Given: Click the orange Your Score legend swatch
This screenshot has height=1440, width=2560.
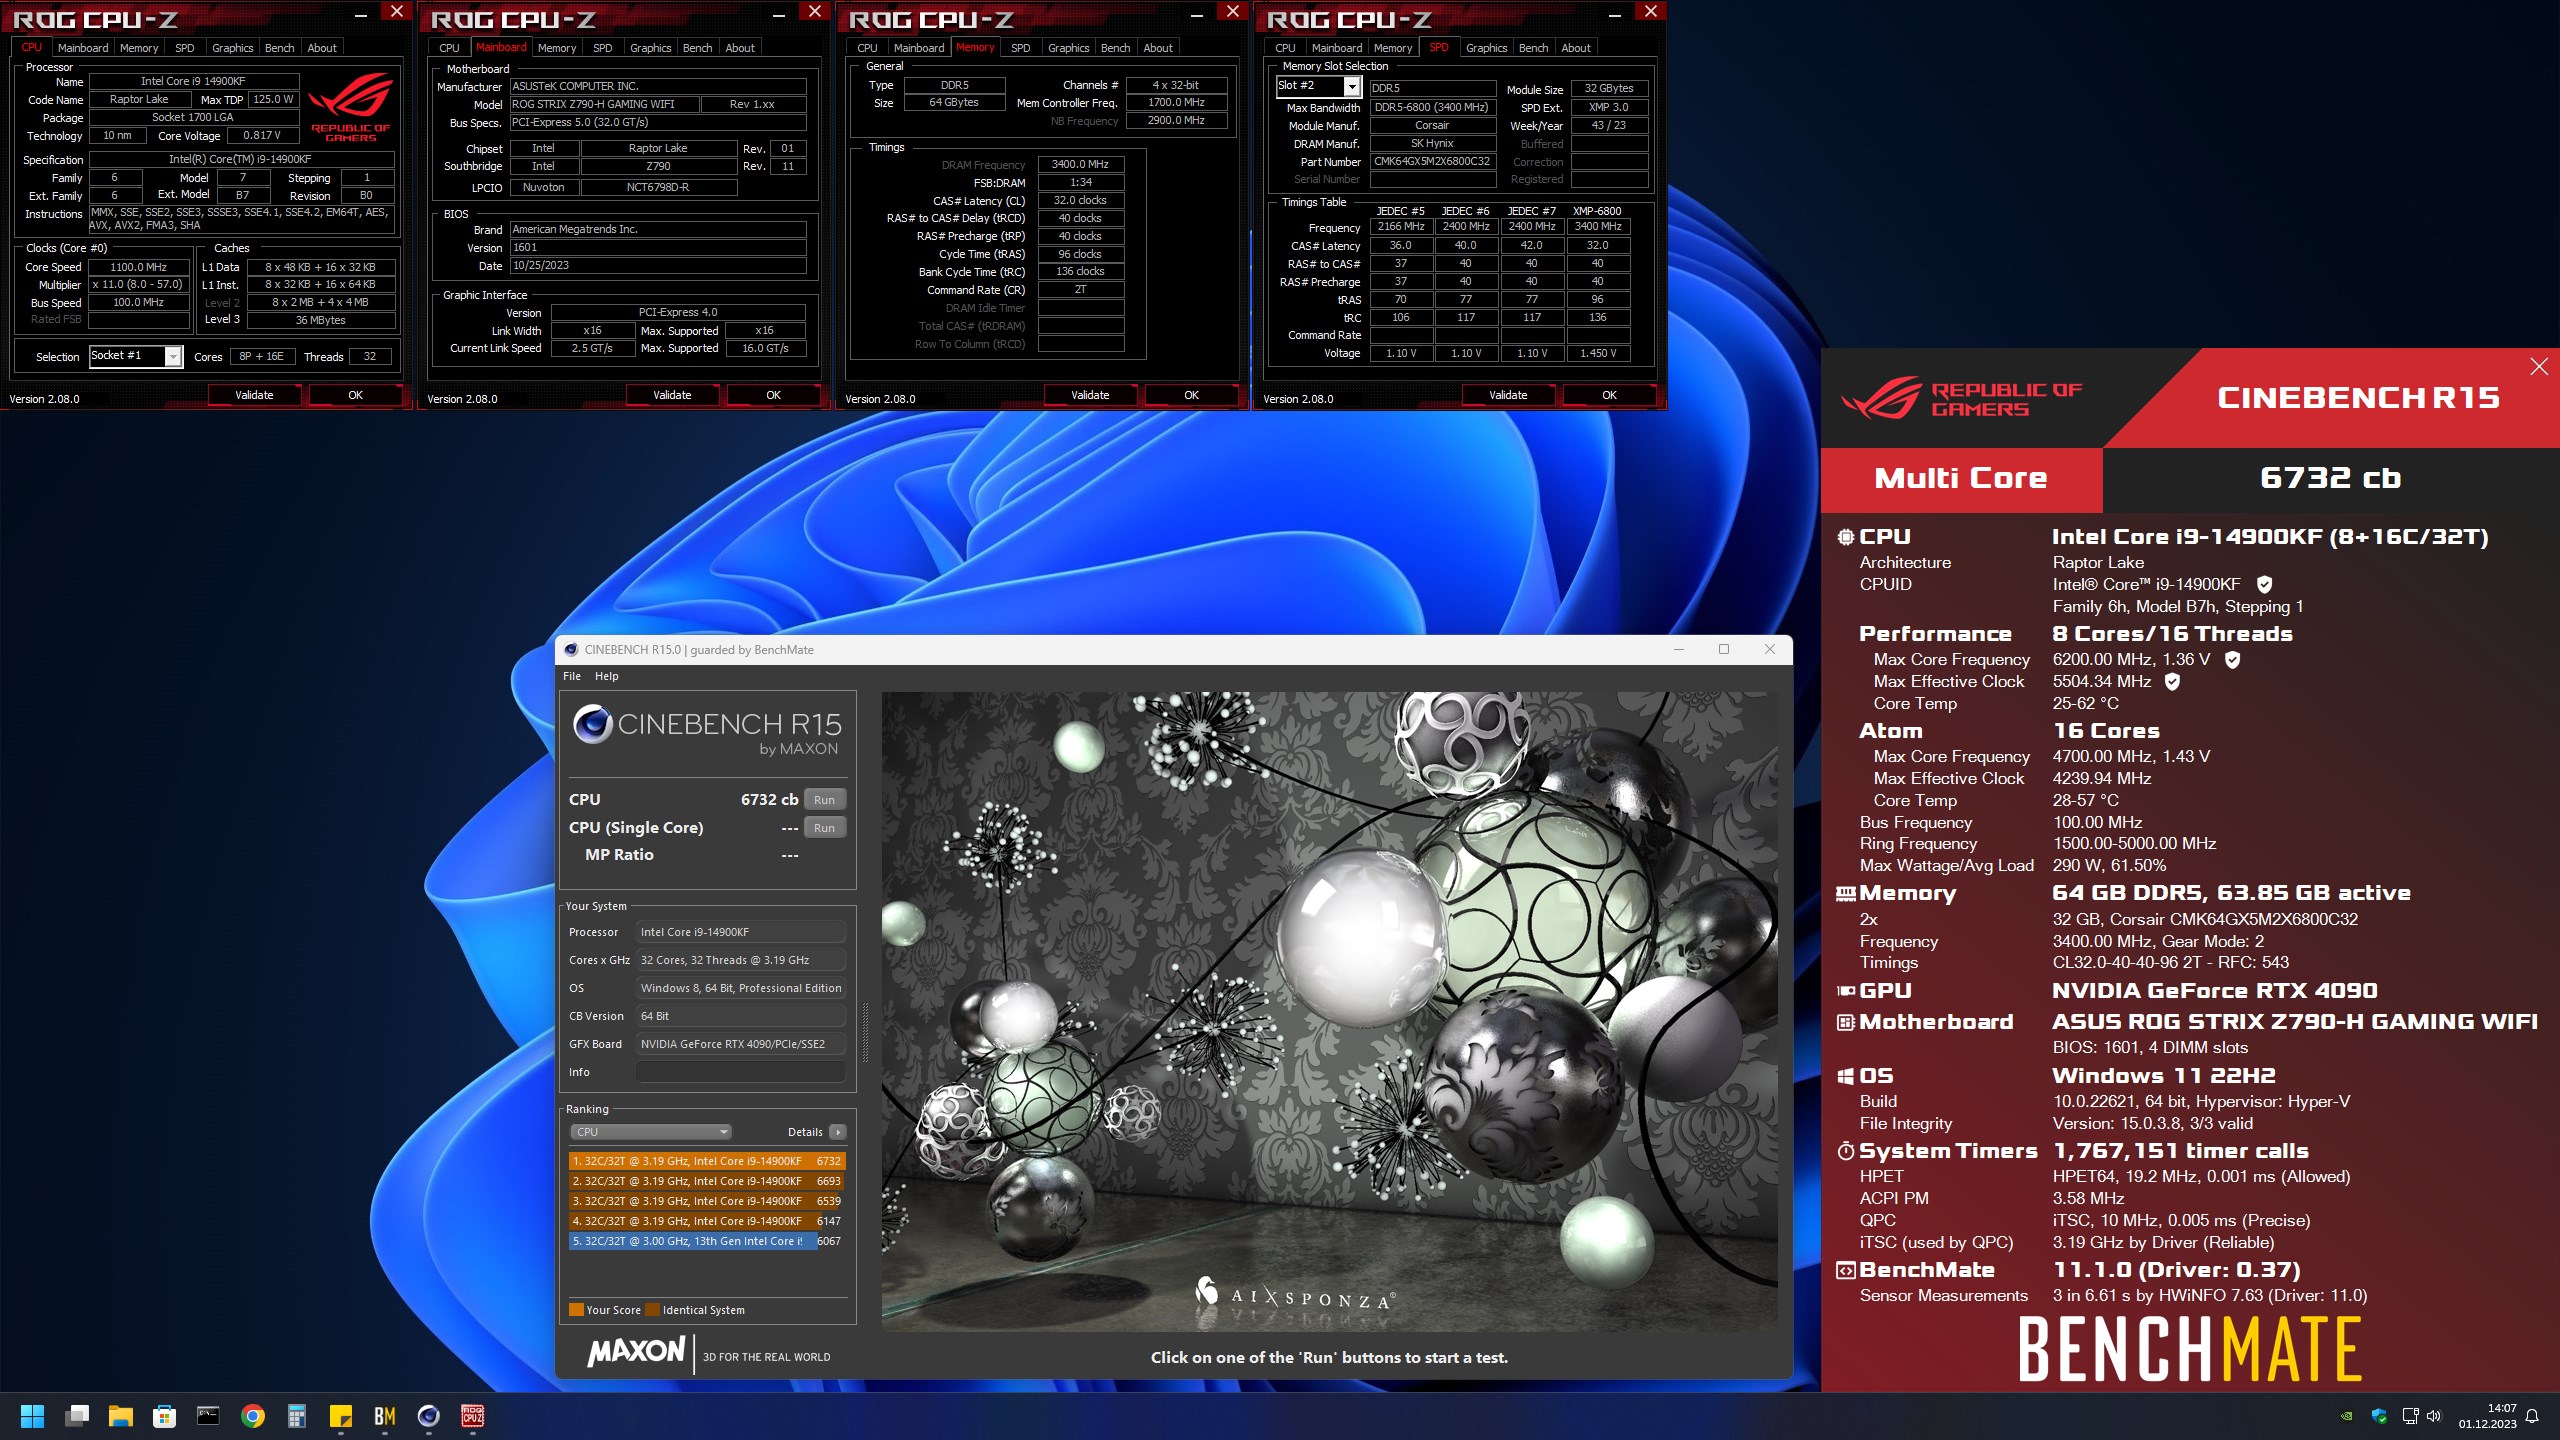Looking at the screenshot, I should 576,1310.
